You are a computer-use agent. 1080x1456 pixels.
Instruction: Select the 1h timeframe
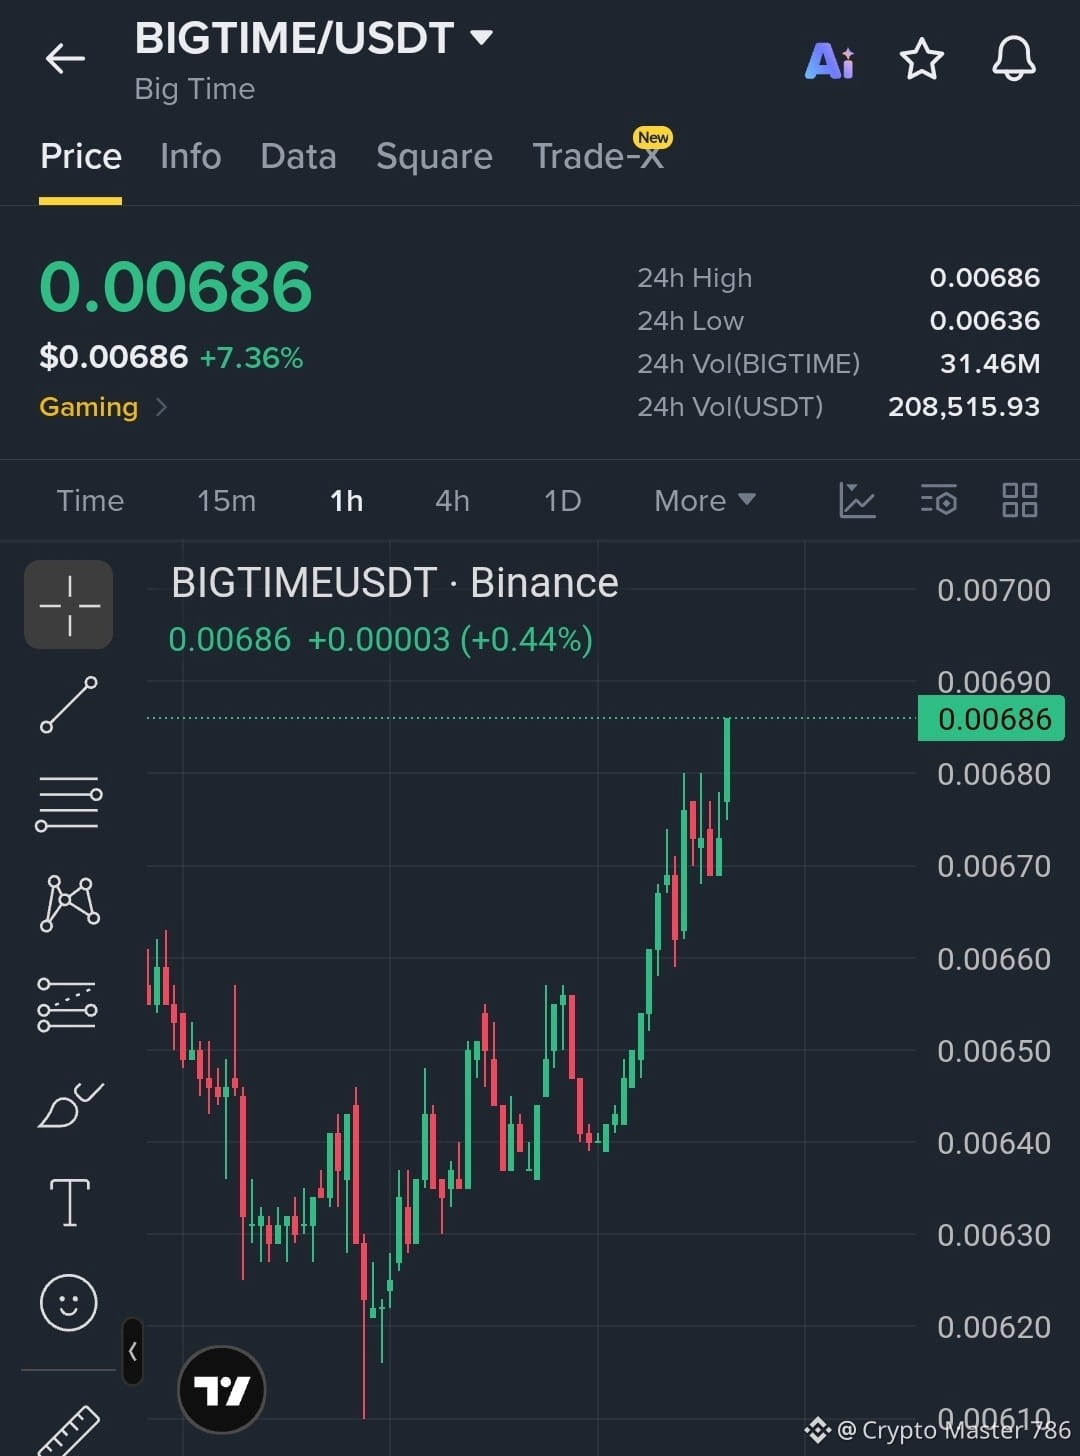click(x=346, y=500)
